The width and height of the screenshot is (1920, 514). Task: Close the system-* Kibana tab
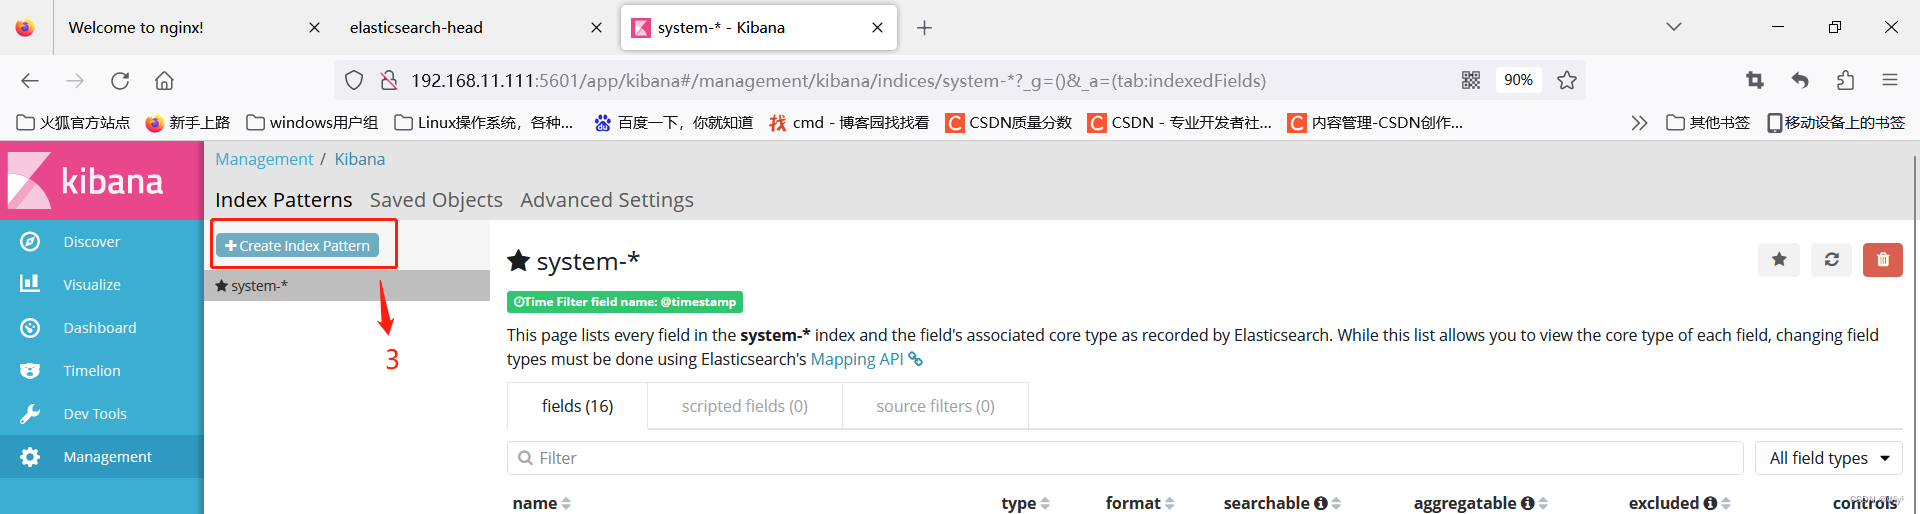(x=877, y=28)
